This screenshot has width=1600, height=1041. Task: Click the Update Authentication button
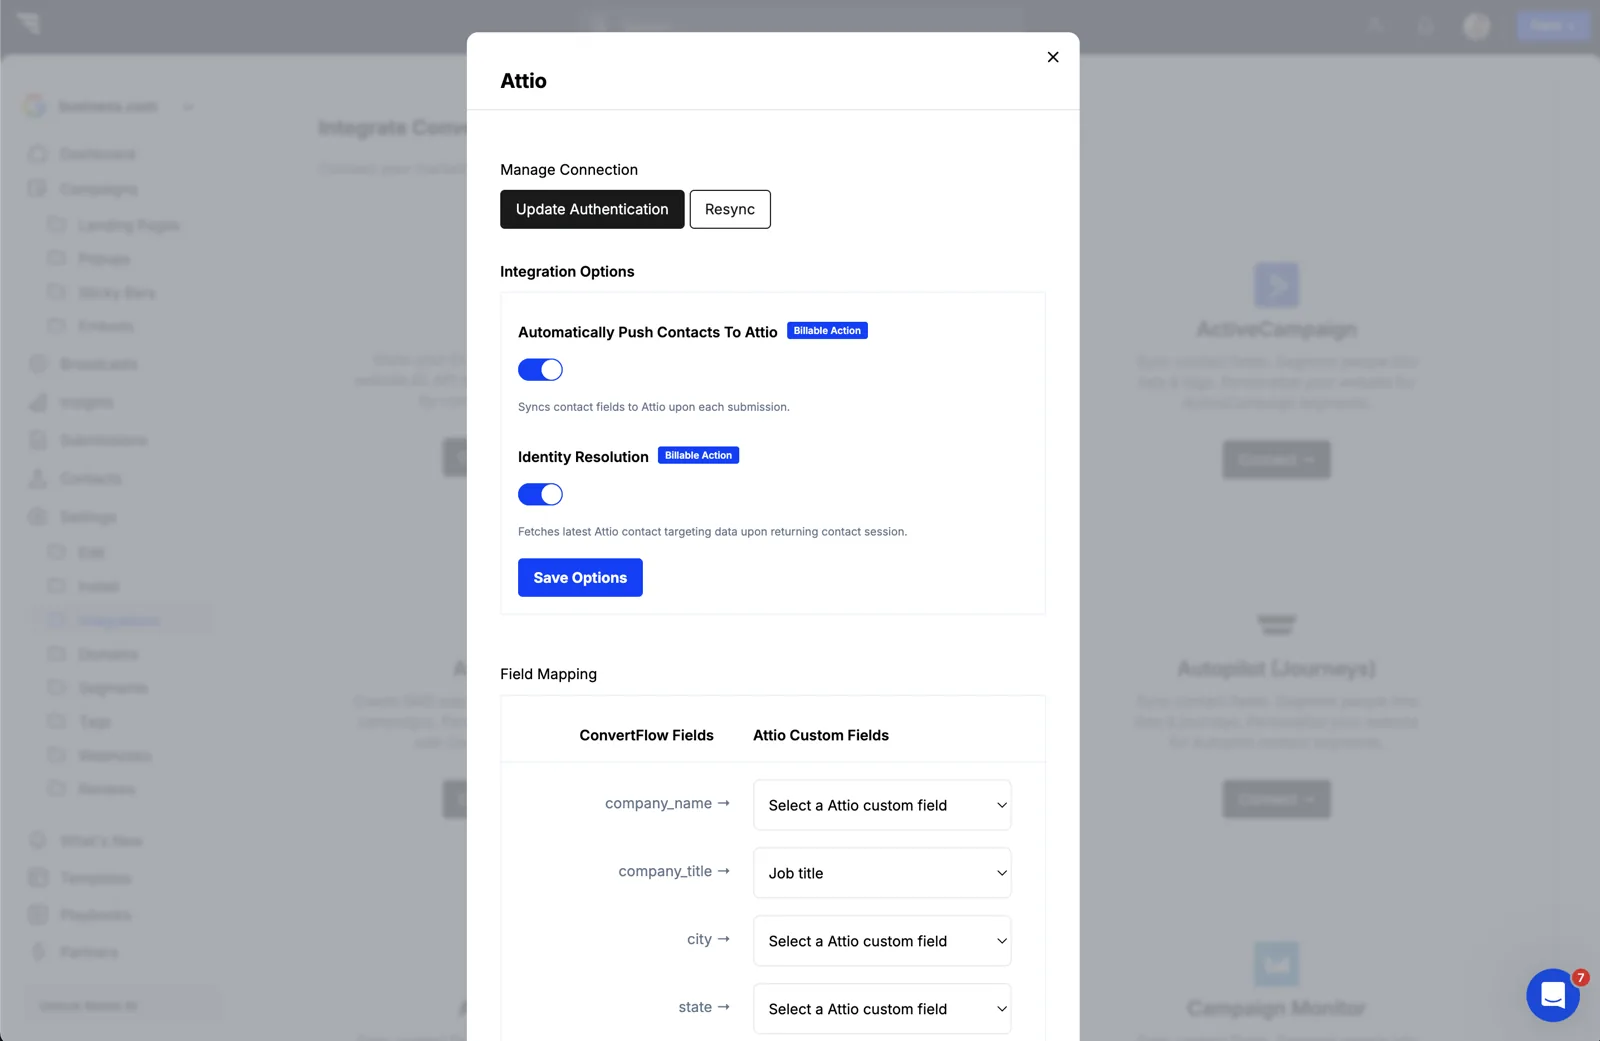[592, 209]
